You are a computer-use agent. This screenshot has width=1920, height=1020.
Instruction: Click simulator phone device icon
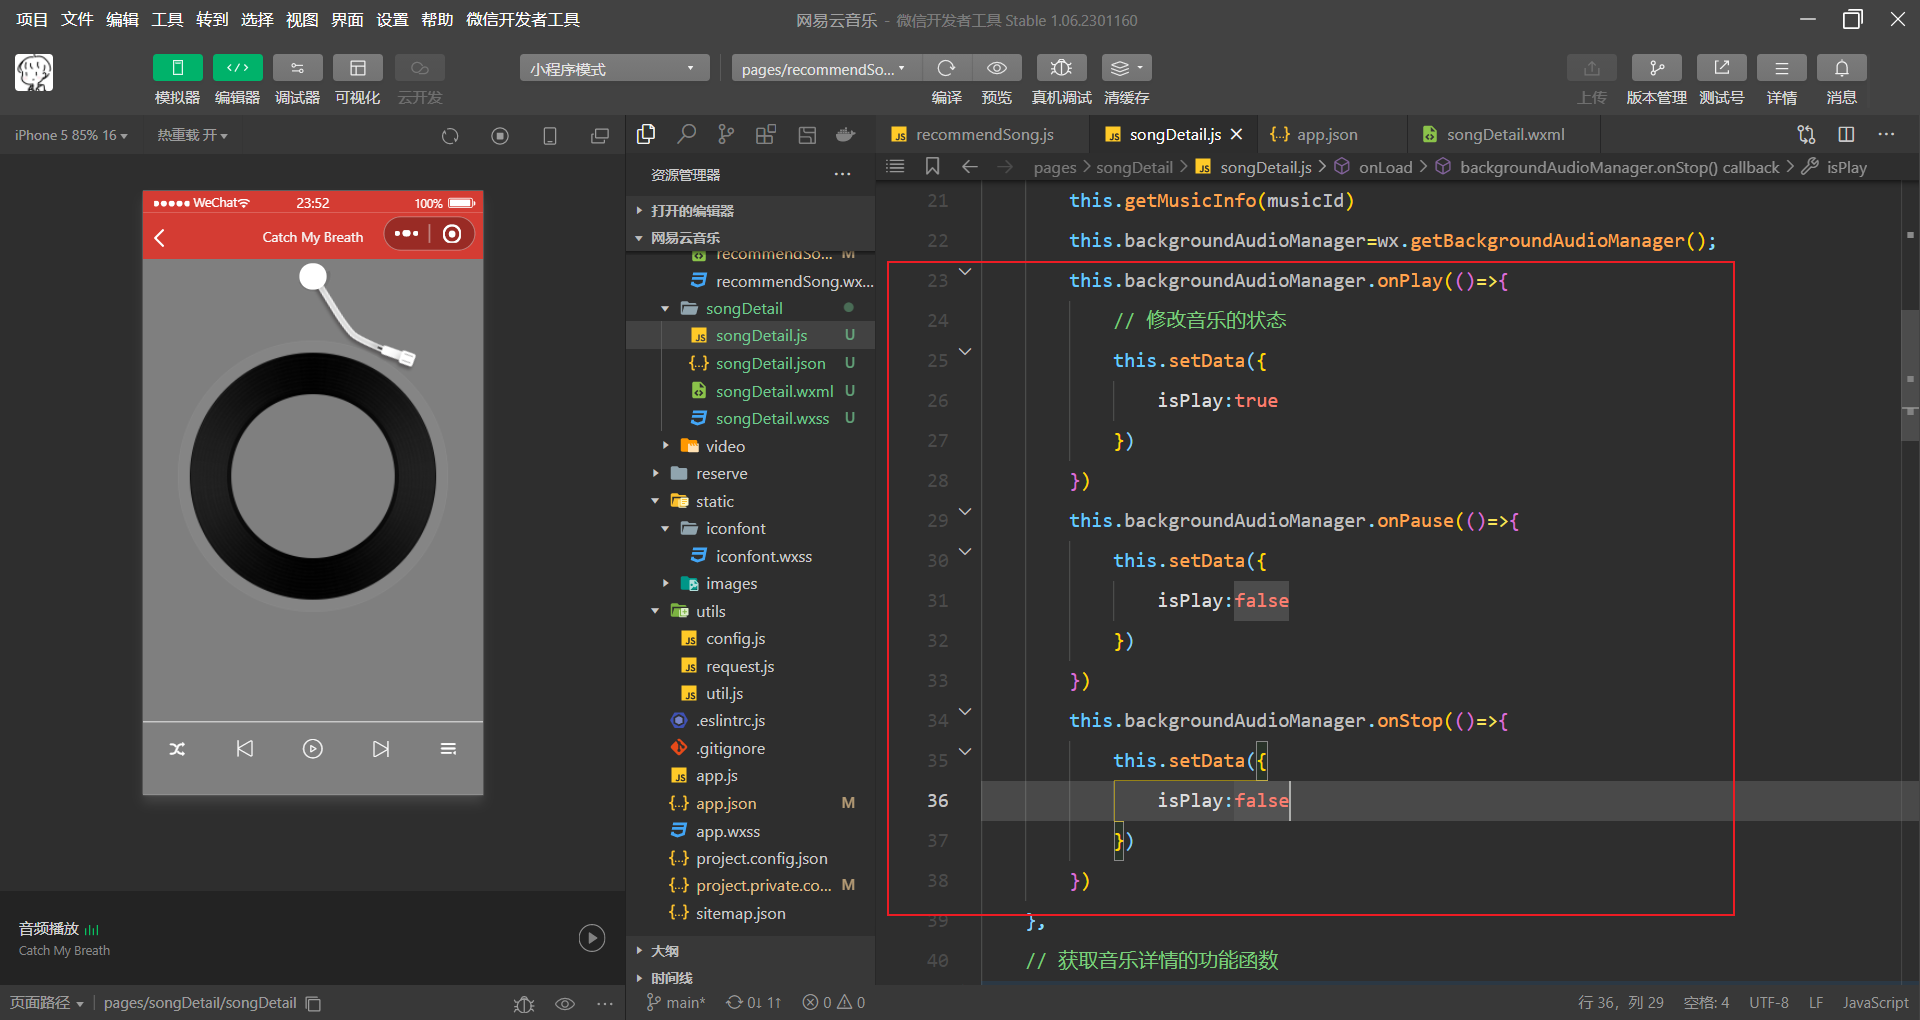[550, 136]
